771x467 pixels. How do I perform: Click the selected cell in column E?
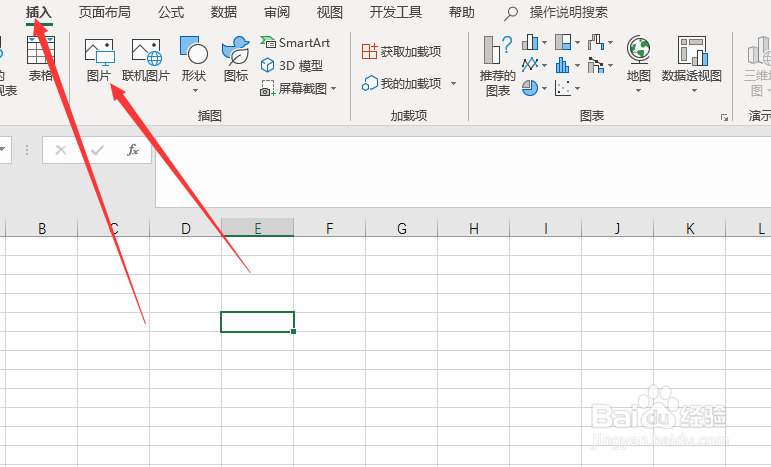click(258, 322)
